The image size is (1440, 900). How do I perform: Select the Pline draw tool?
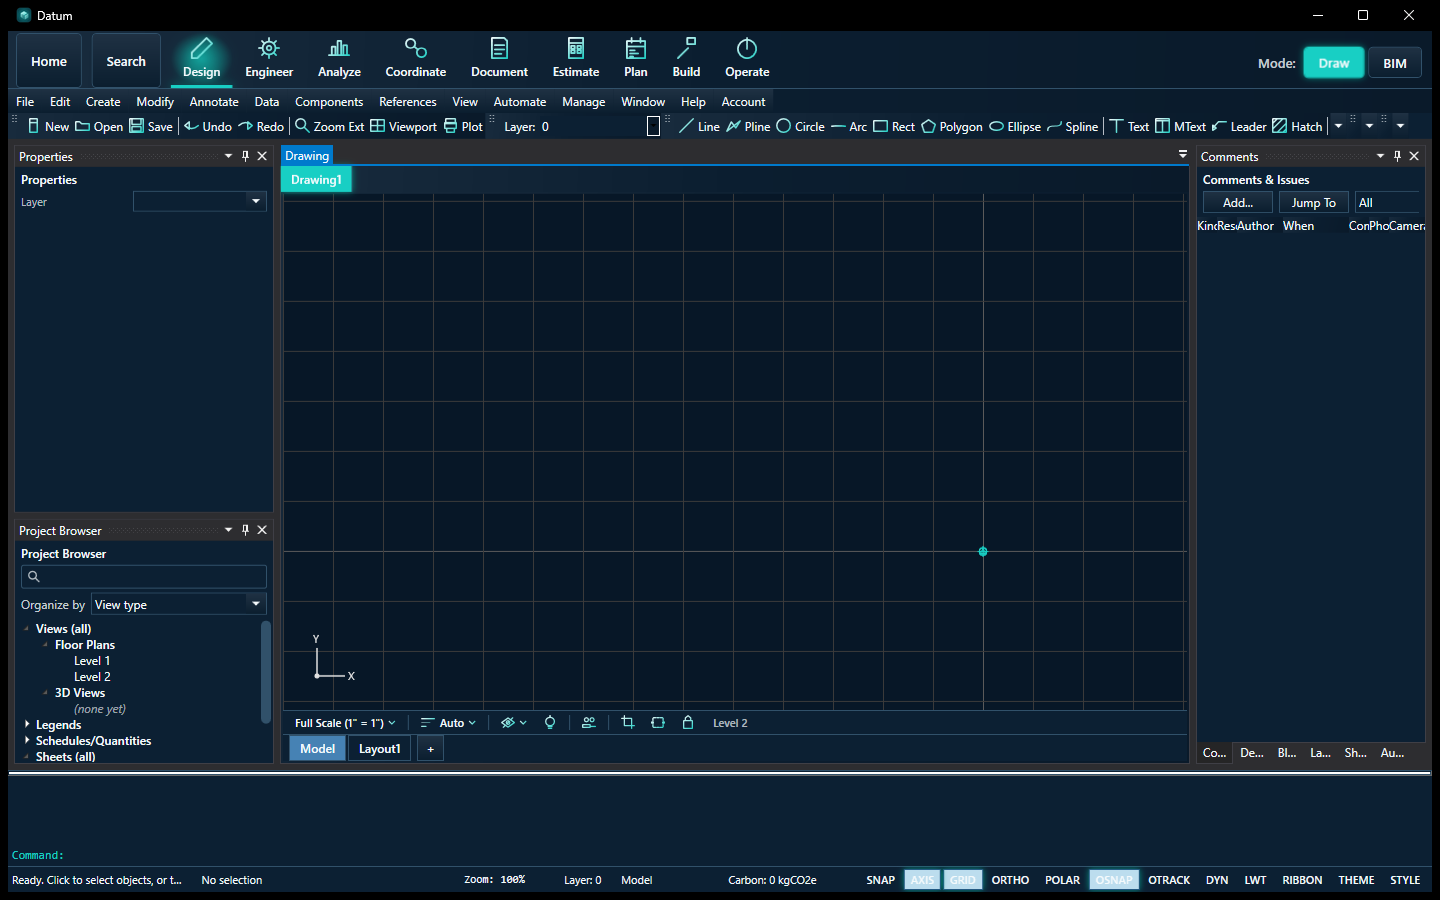(748, 126)
